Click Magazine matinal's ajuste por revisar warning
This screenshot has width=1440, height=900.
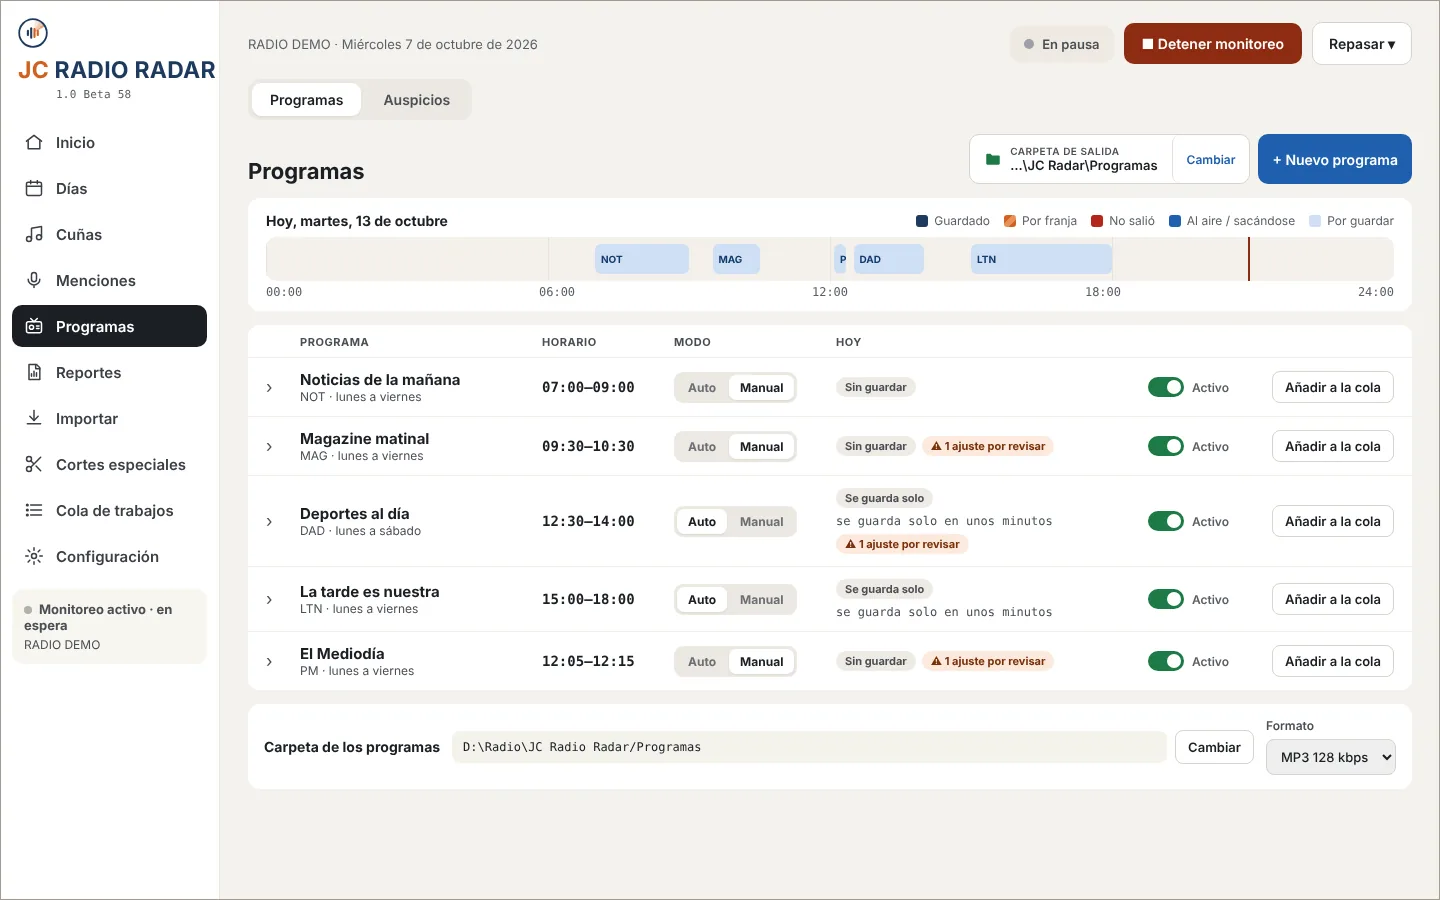[988, 447]
